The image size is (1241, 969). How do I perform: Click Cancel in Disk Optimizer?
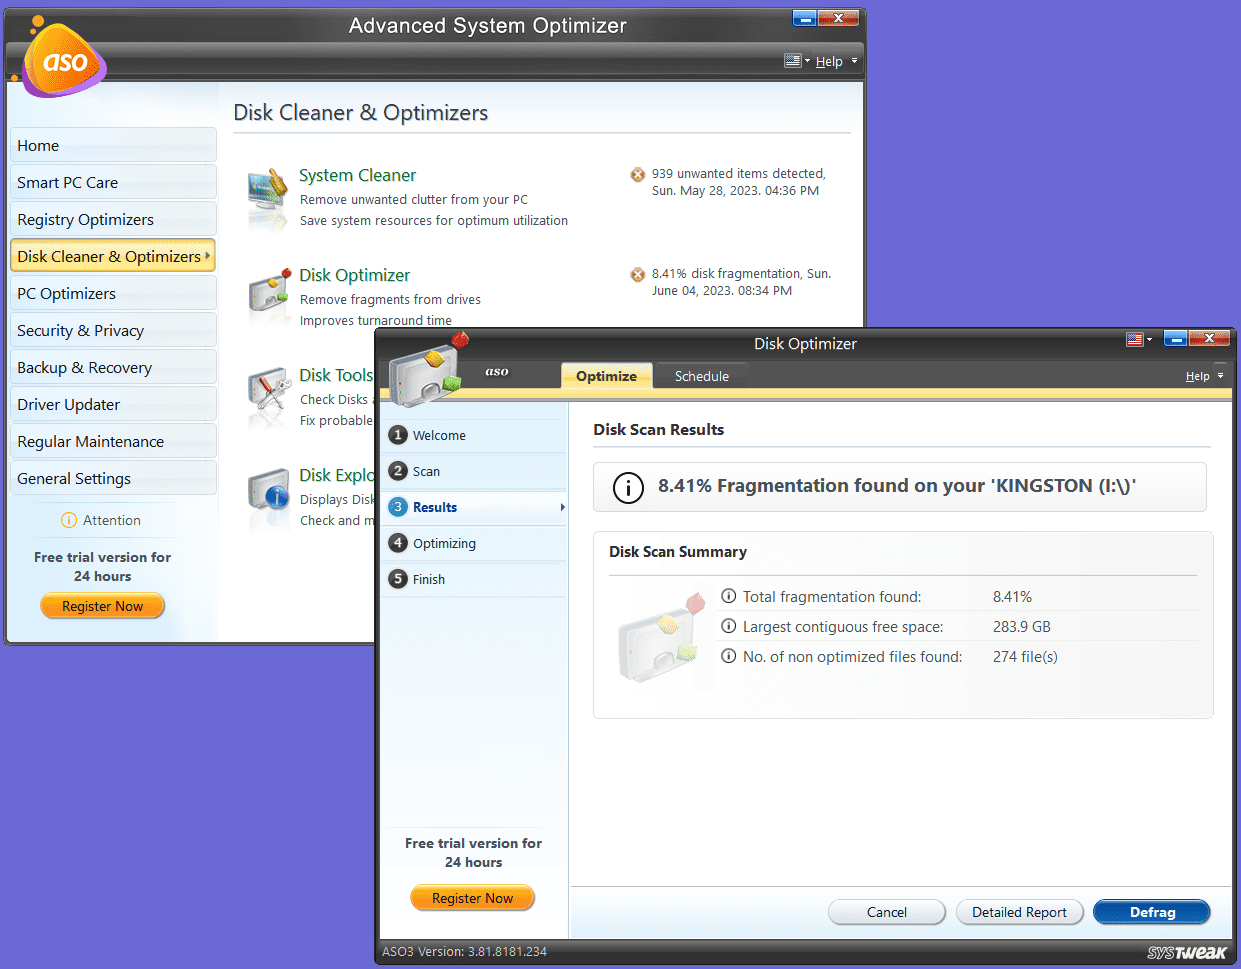point(887,912)
